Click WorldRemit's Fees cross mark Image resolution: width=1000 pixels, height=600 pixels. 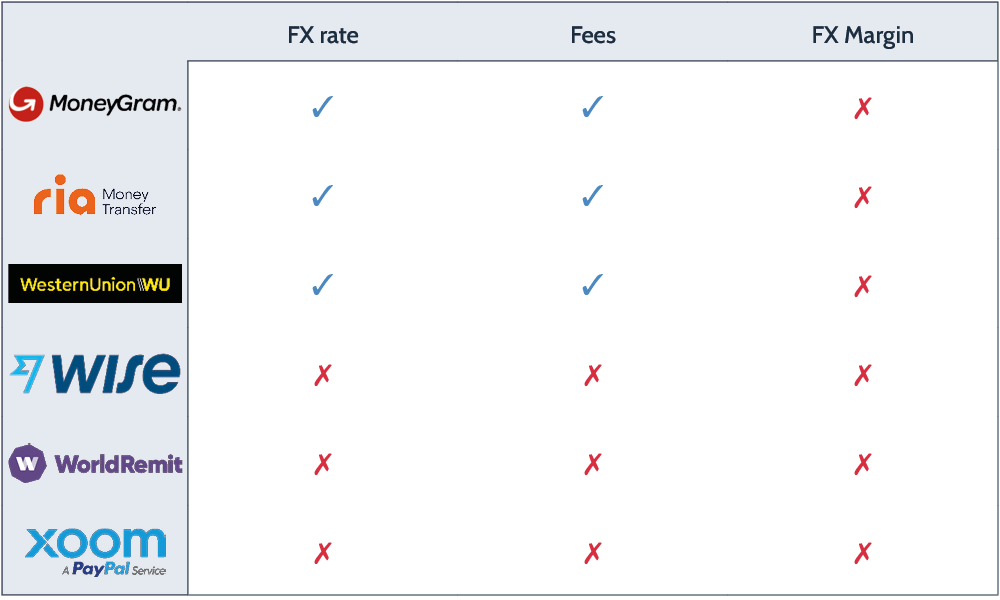(593, 465)
